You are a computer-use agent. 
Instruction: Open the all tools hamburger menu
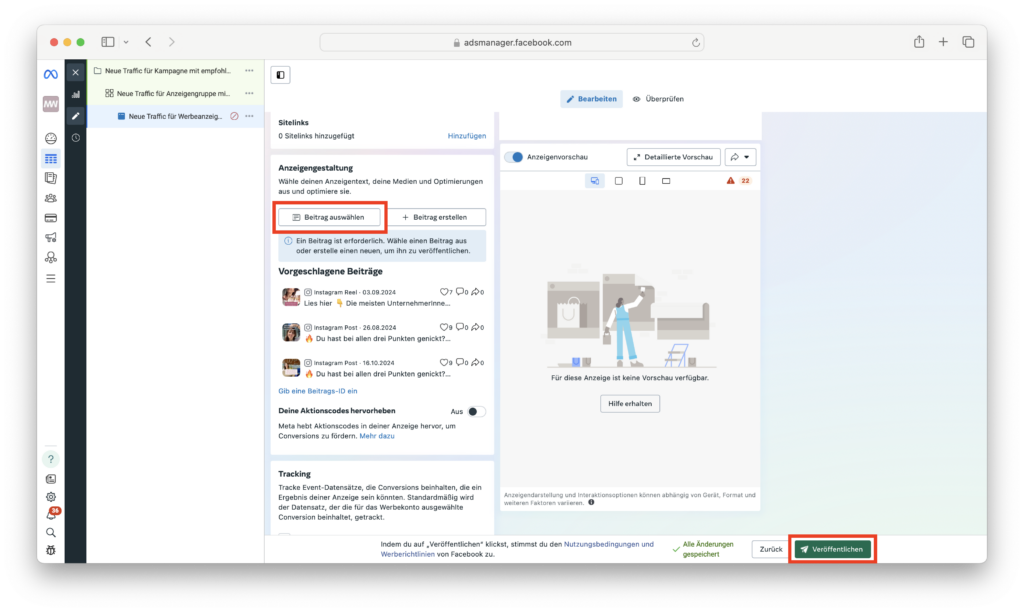50,278
